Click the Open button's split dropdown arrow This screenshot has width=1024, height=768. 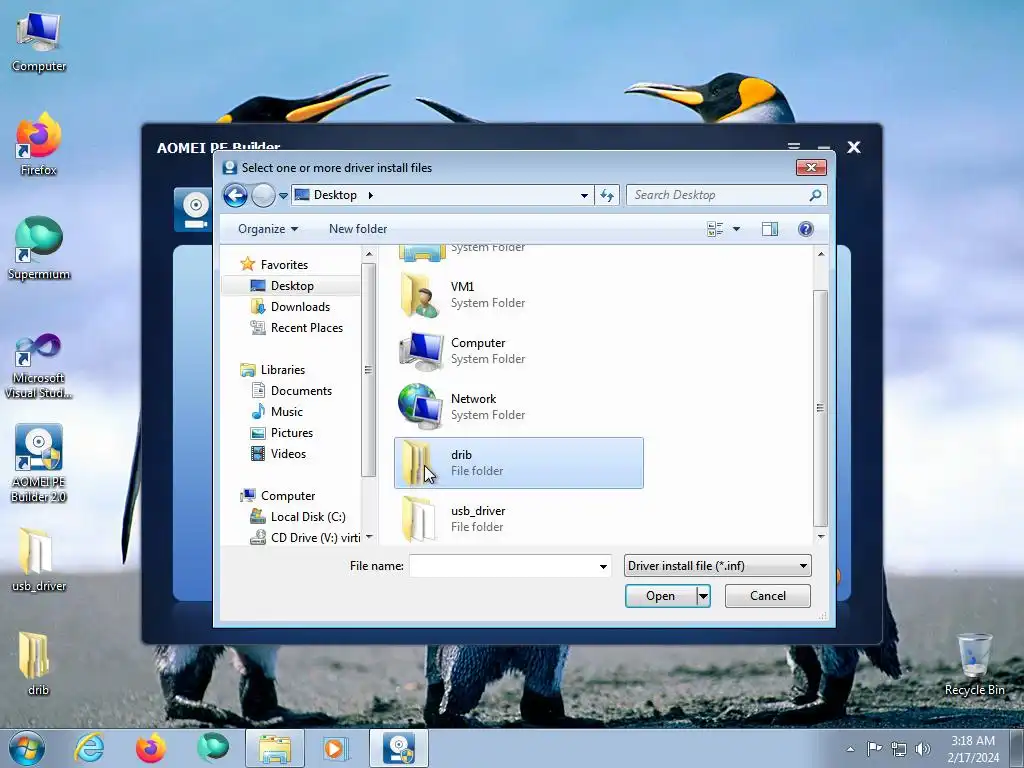(703, 596)
